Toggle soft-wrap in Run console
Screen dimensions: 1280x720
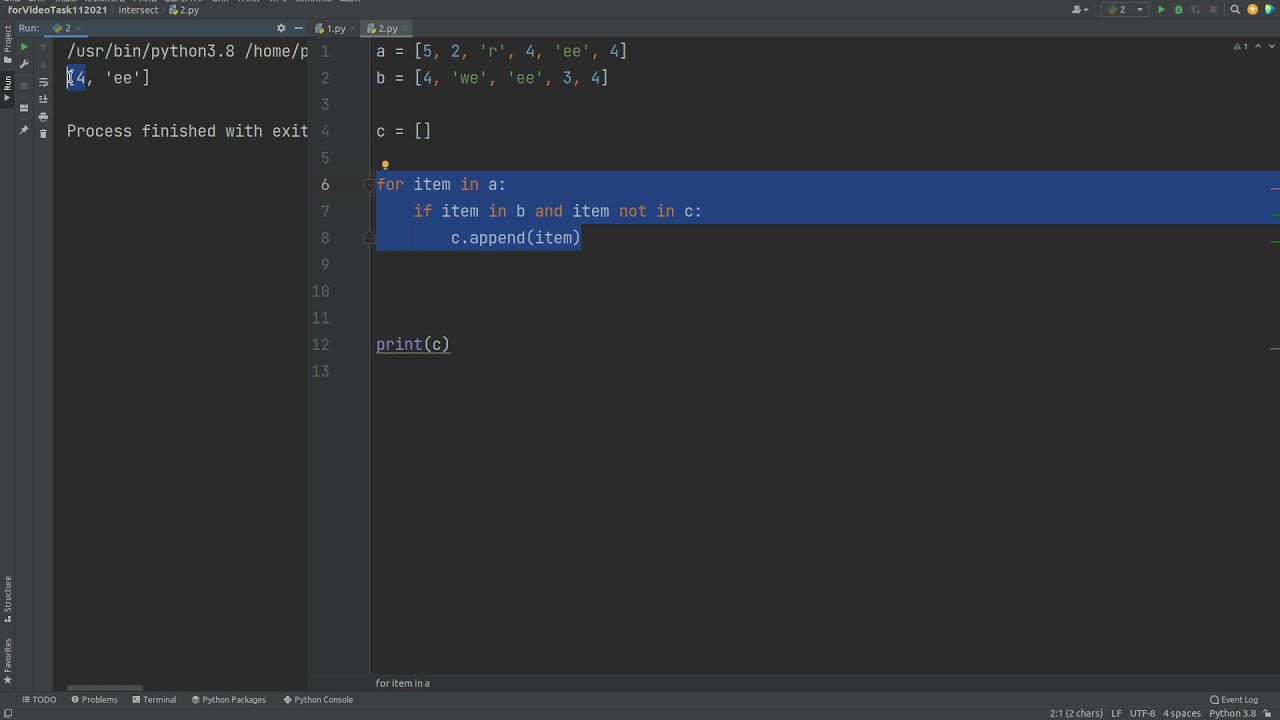43,82
